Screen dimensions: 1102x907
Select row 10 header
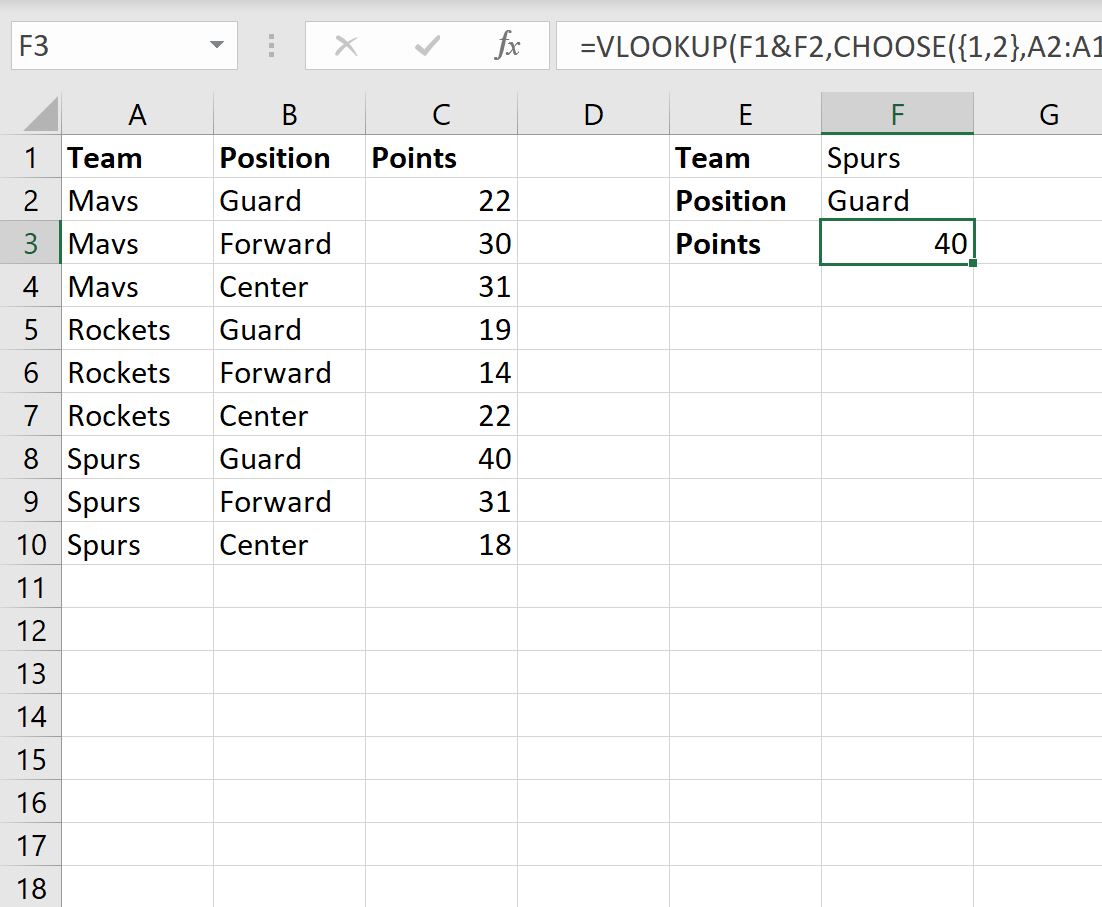[30, 545]
